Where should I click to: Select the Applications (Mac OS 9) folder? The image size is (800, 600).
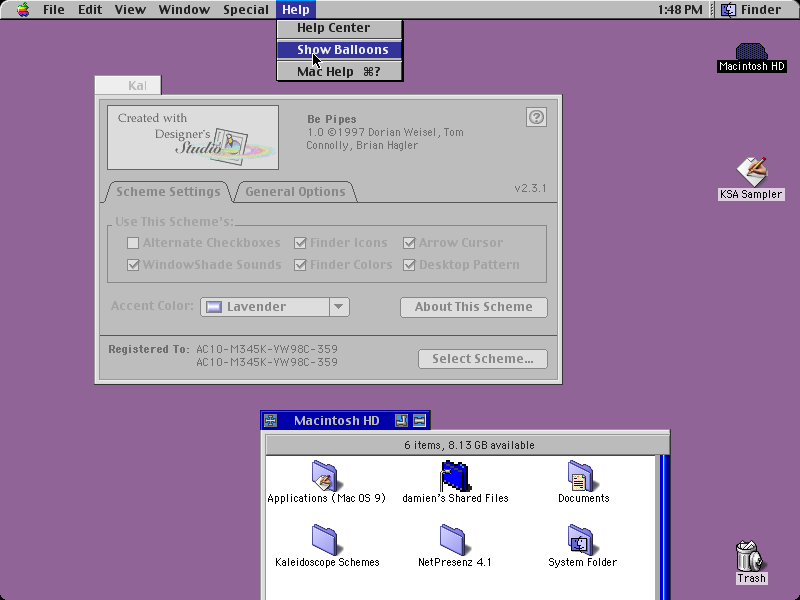[x=326, y=482]
